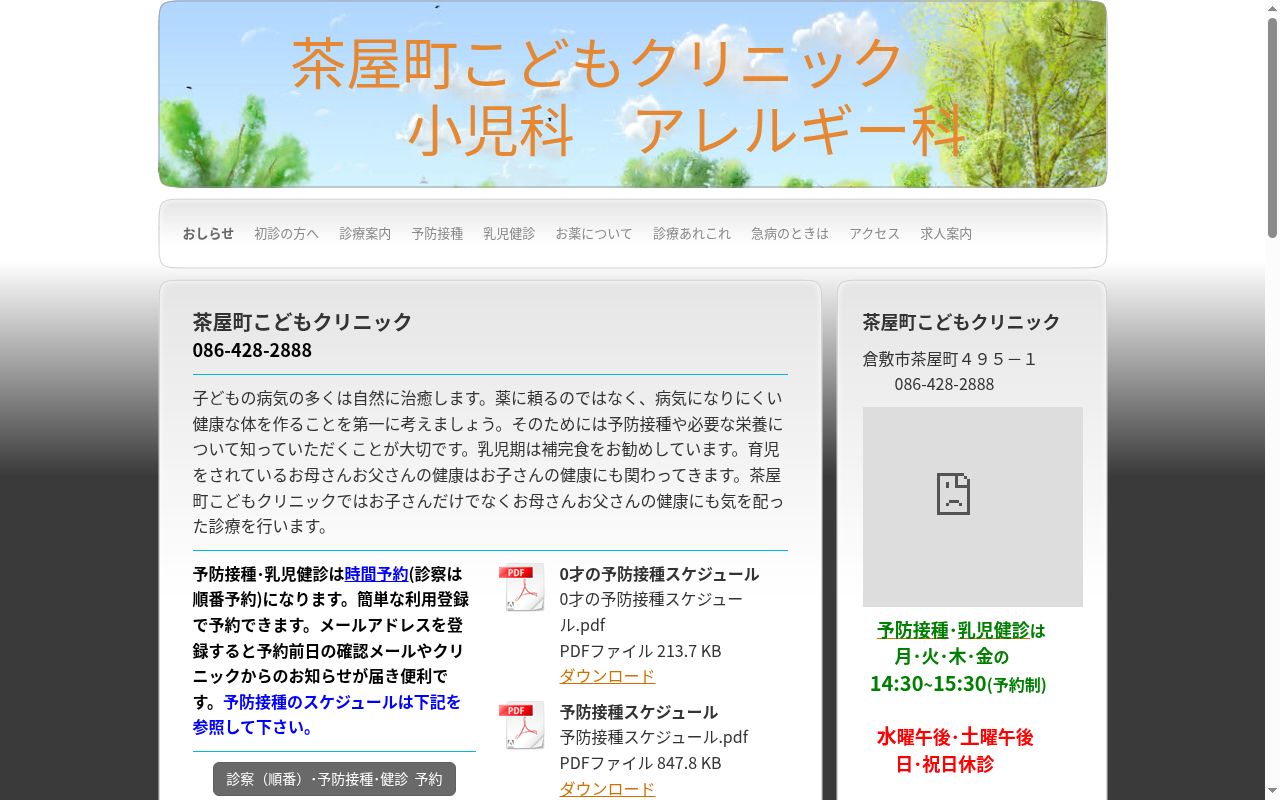The height and width of the screenshot is (800, 1280).
Task: Click red text 日･祝日休診
Action: coord(945,764)
